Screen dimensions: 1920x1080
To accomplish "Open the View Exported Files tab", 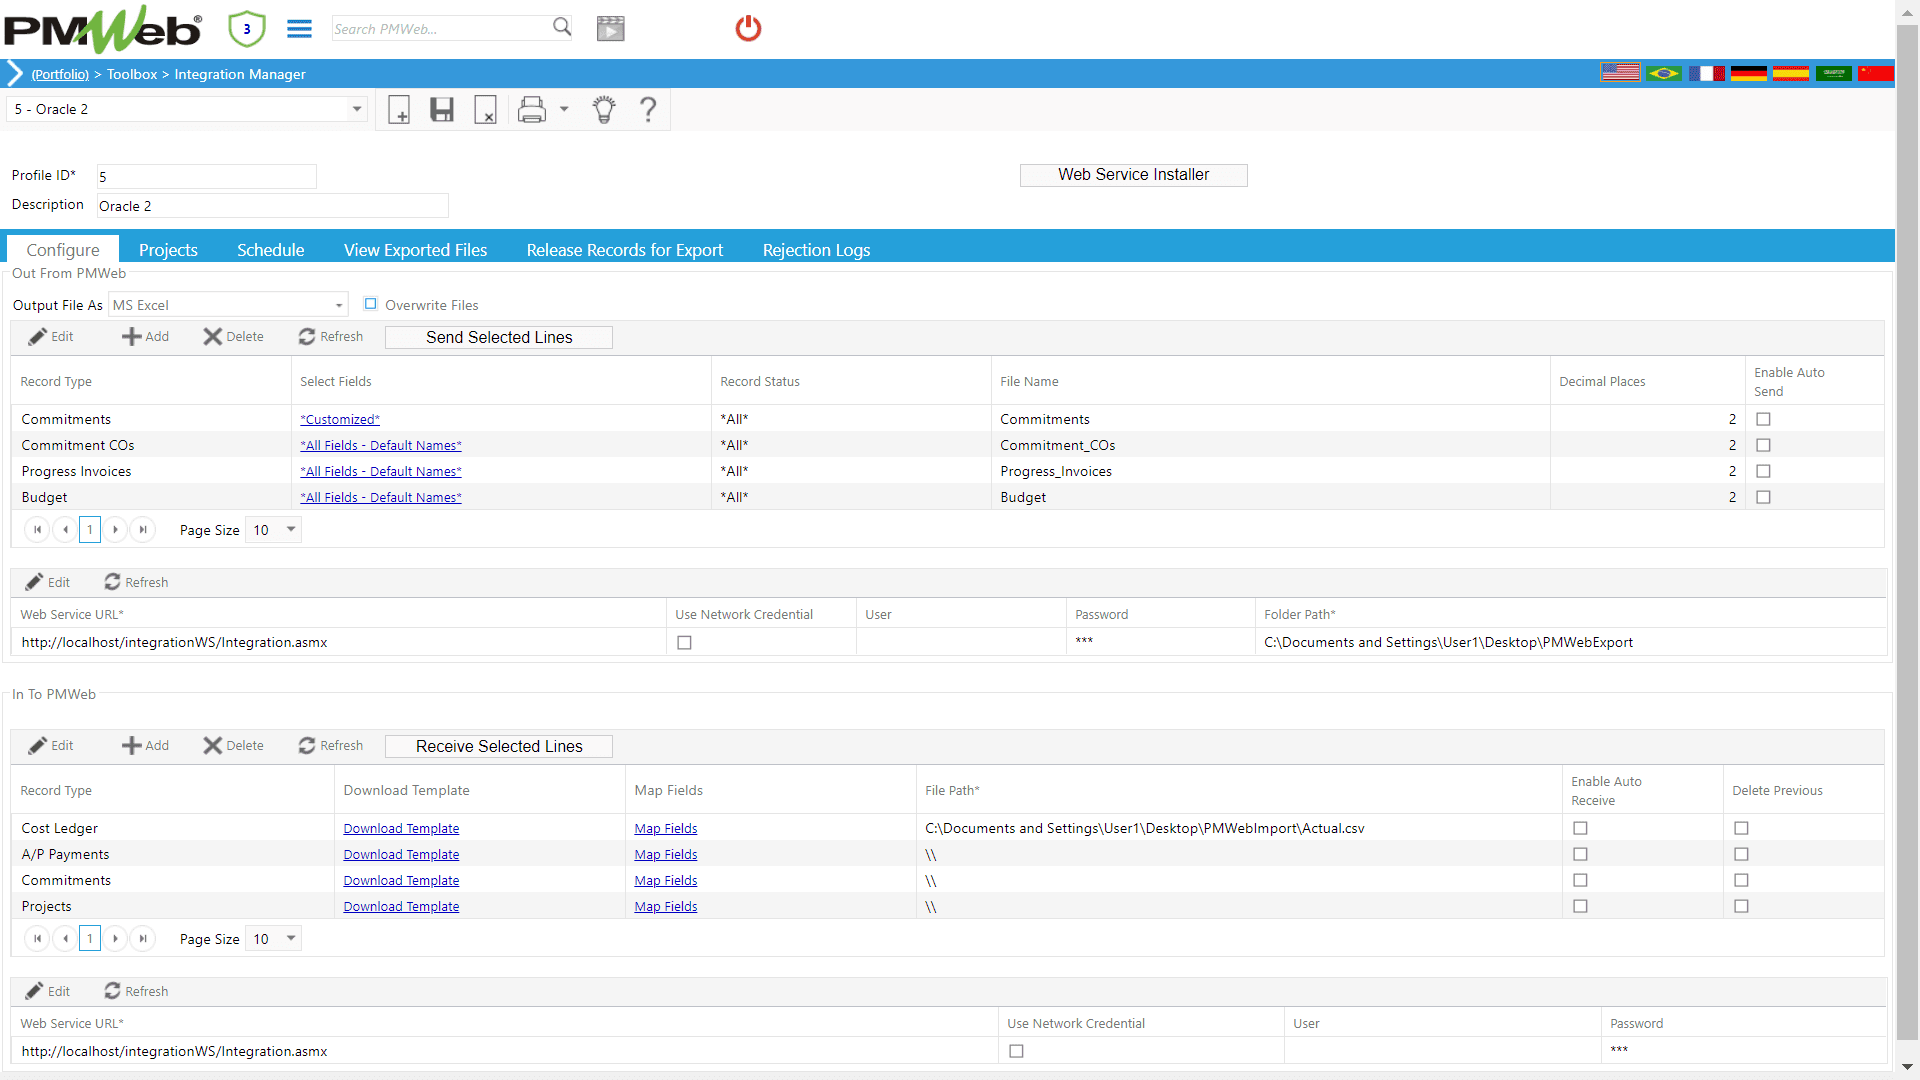I will click(x=416, y=250).
